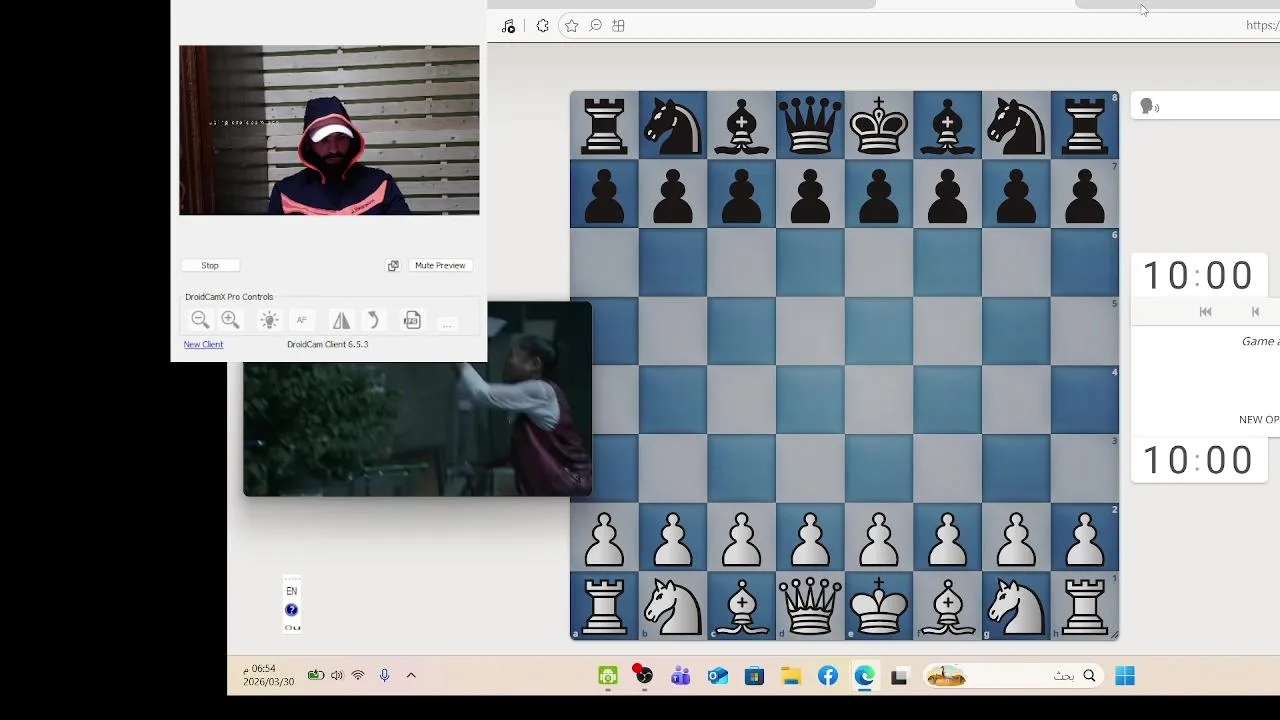This screenshot has height=720, width=1280.
Task: Click the black pawn on e7
Action: pos(879,194)
